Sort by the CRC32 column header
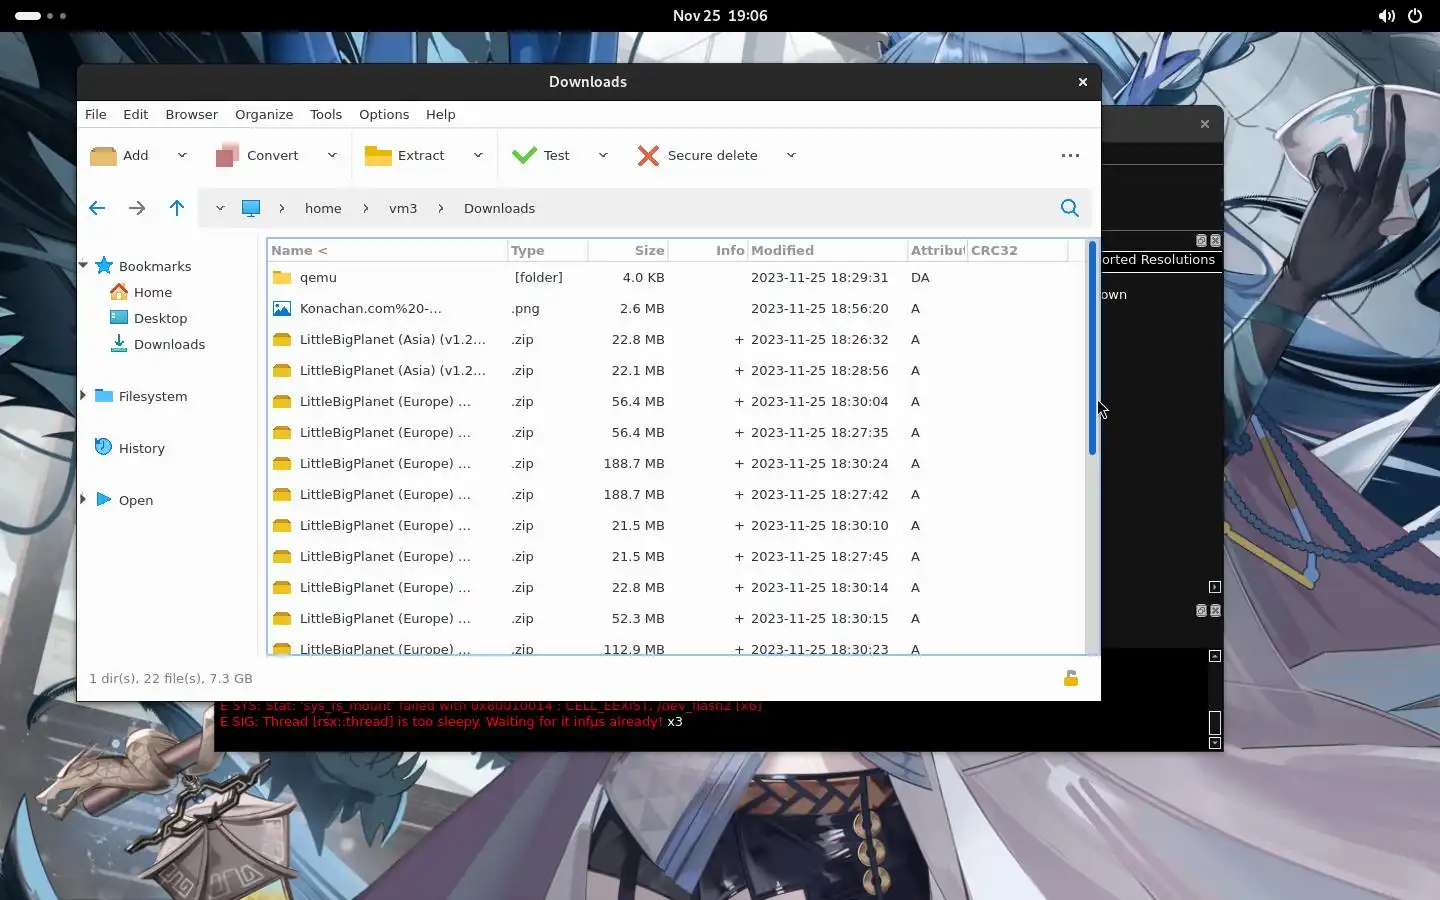This screenshot has width=1440, height=900. click(1017, 250)
